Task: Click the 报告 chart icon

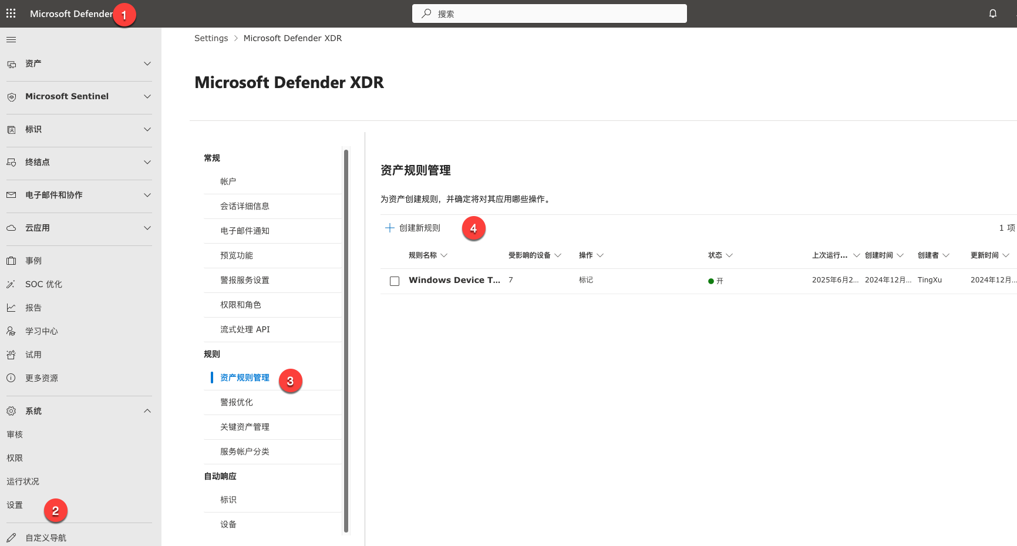Action: (11, 308)
